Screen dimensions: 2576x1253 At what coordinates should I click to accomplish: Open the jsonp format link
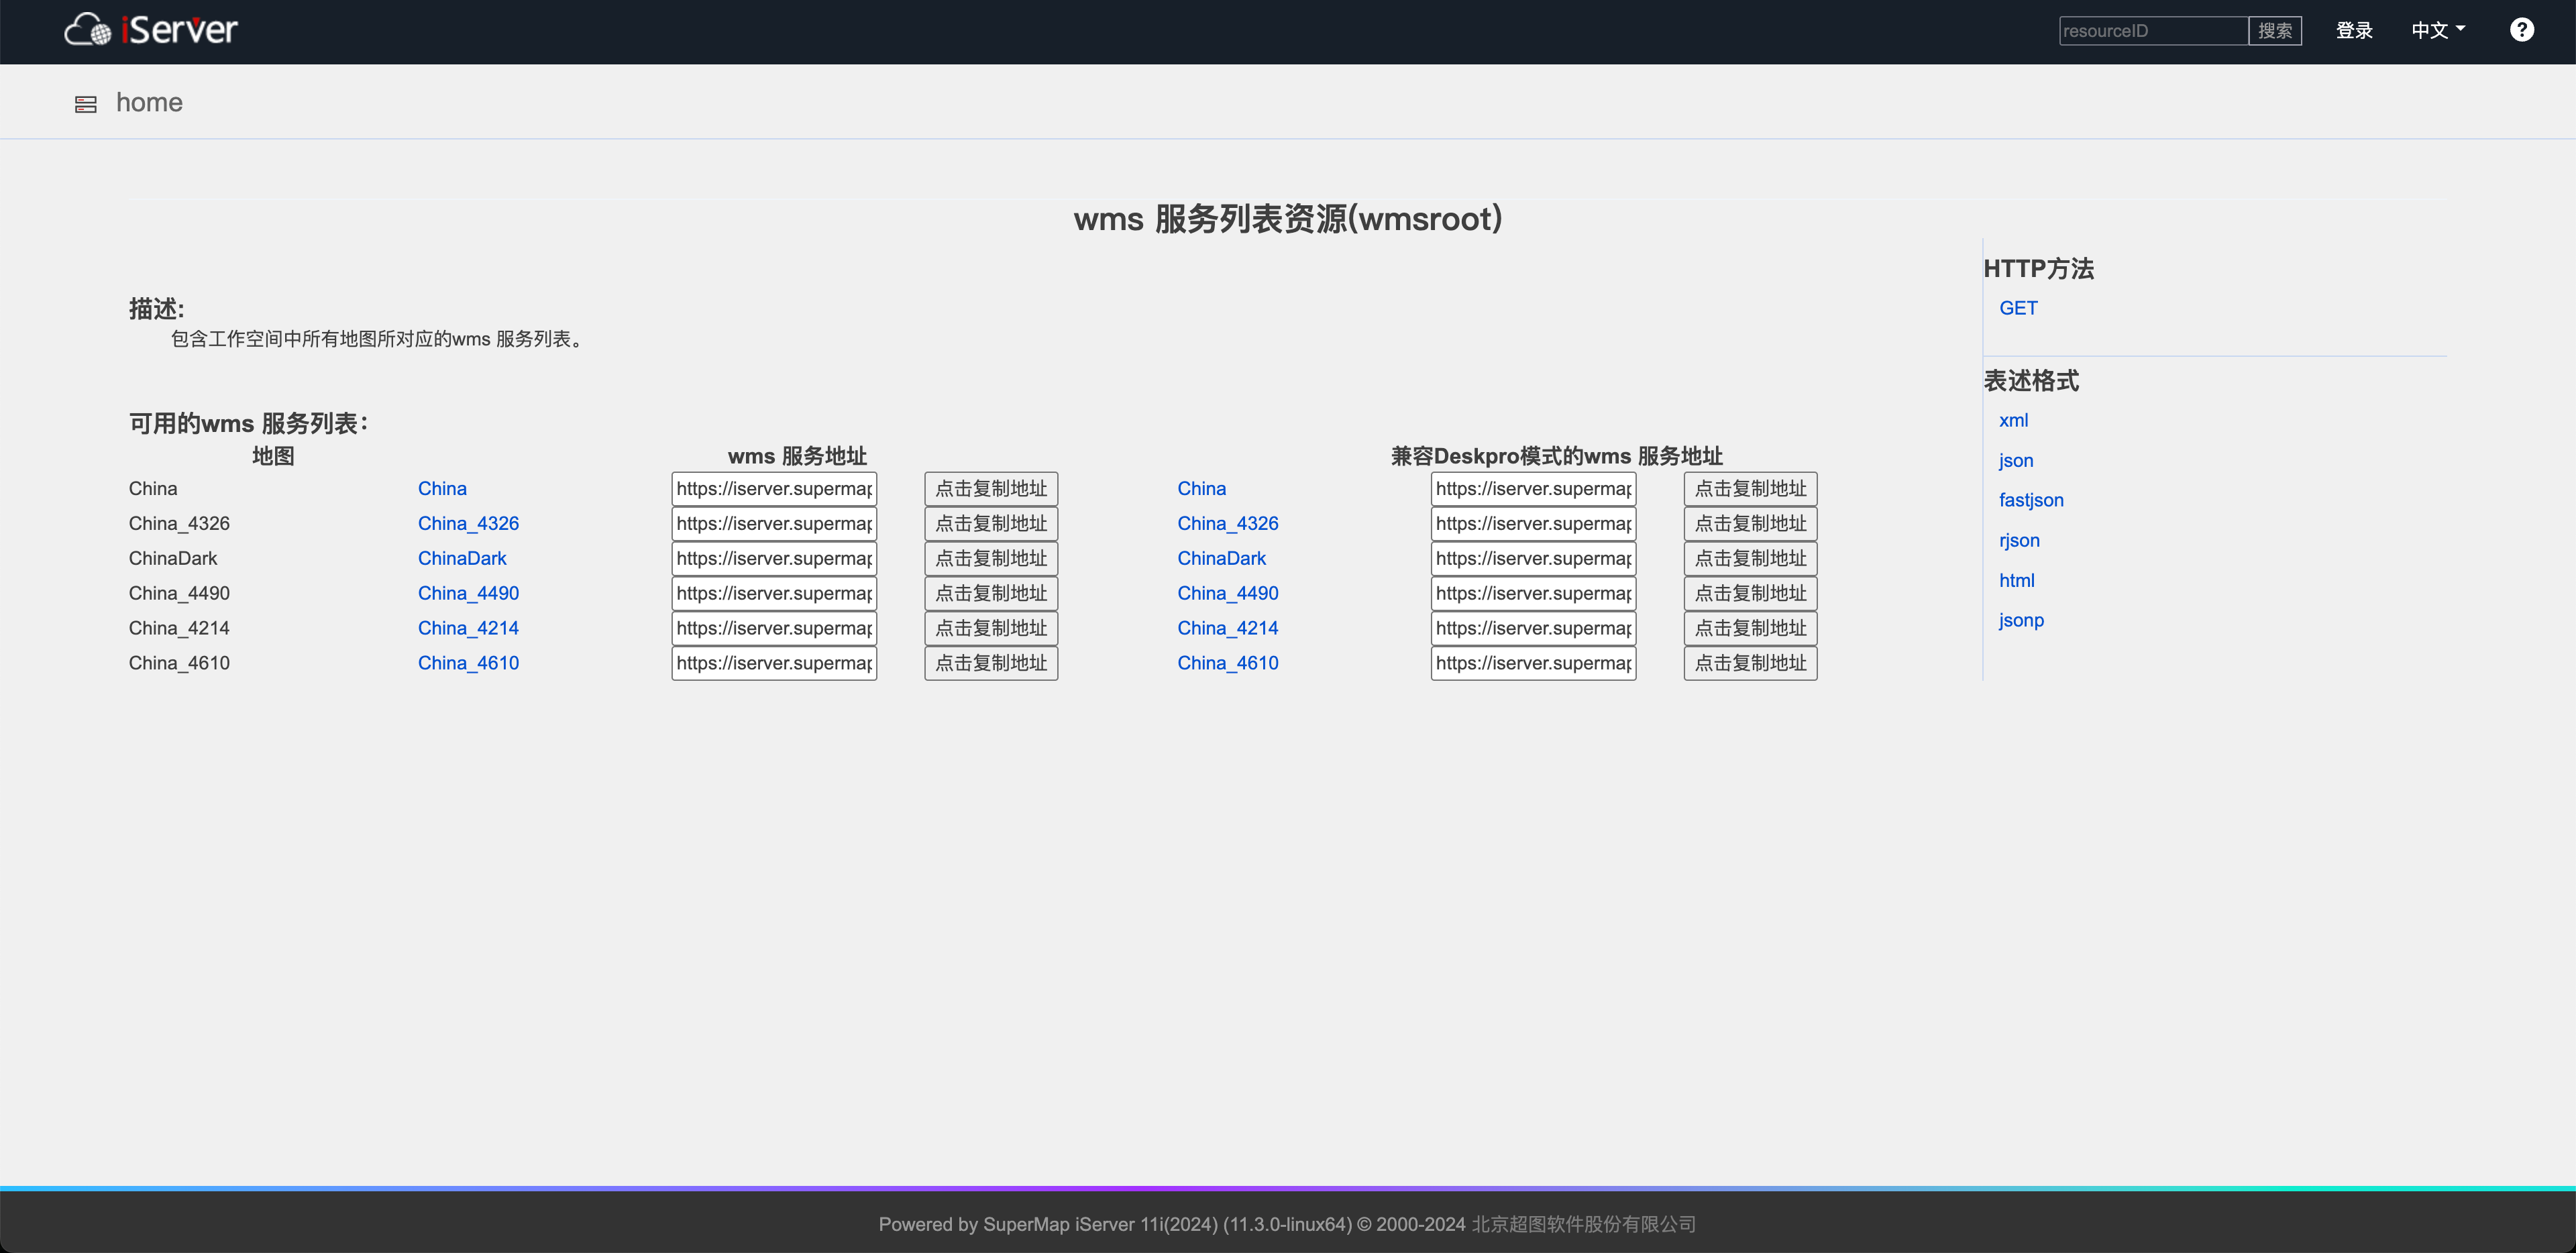(2021, 620)
